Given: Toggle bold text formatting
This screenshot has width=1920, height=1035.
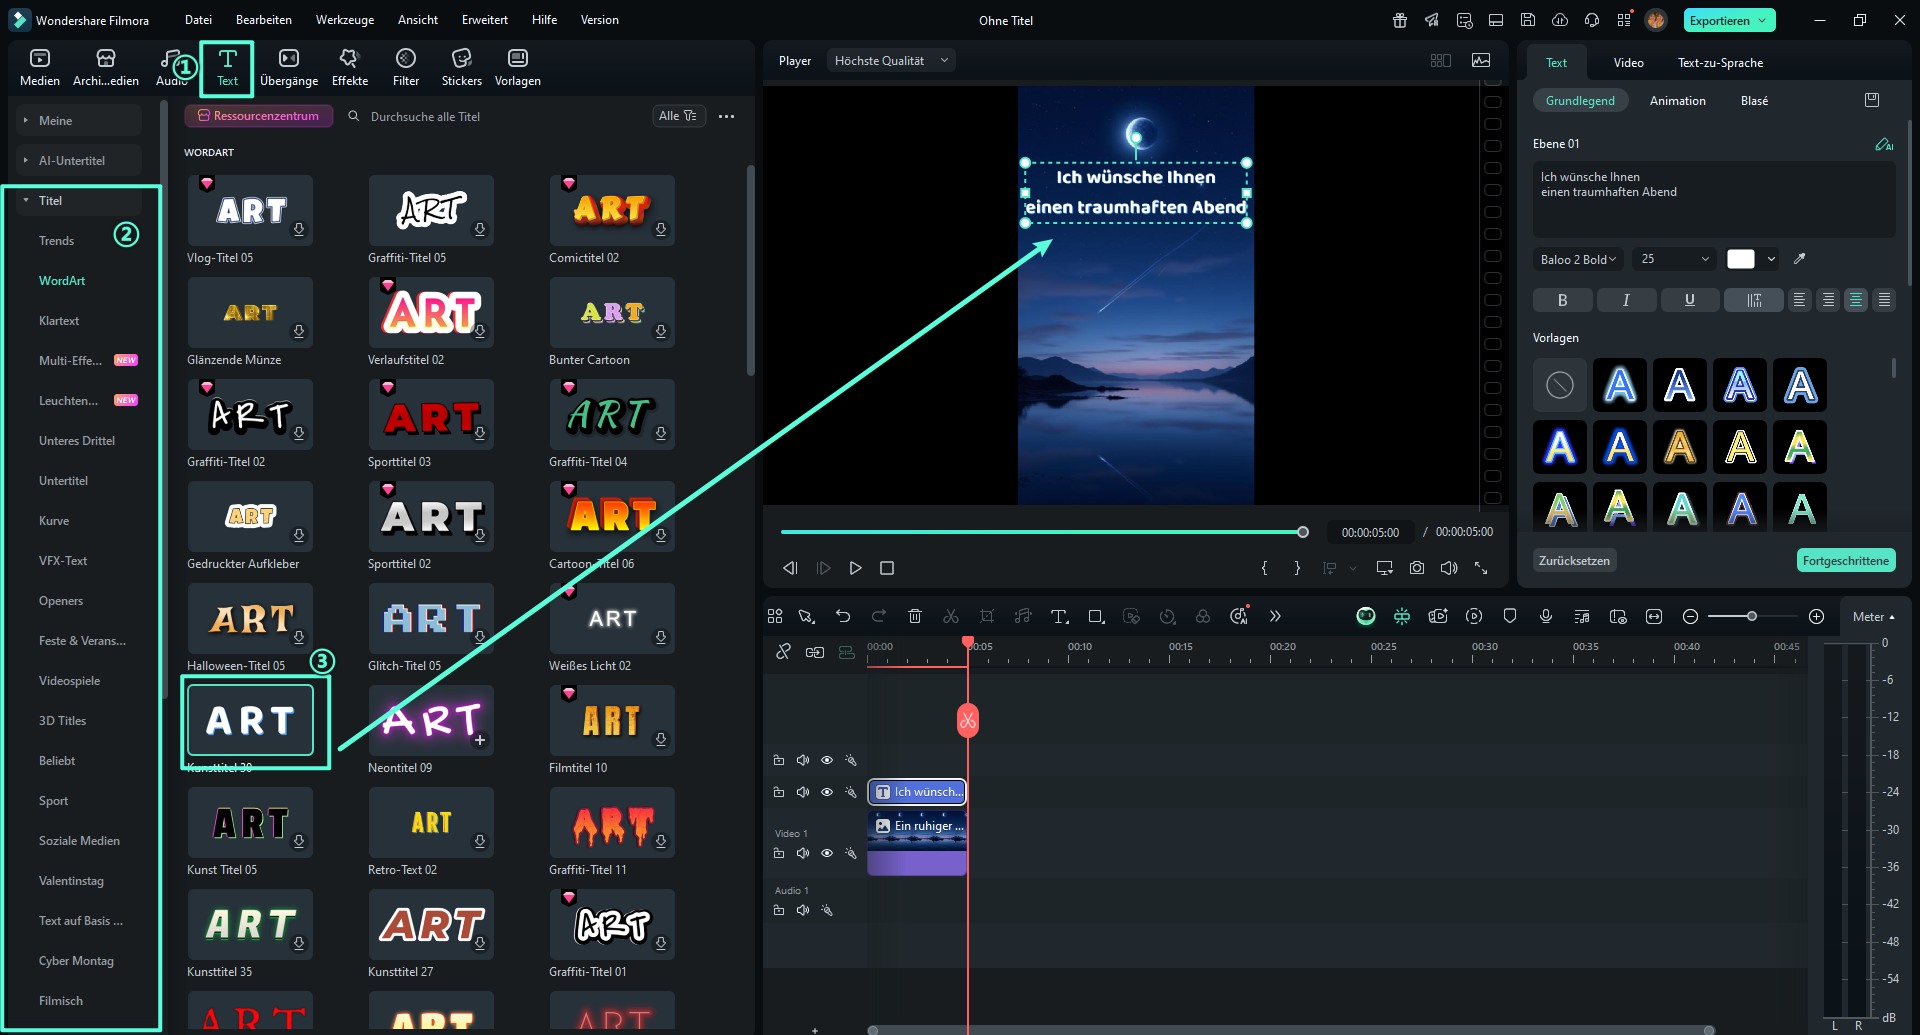Looking at the screenshot, I should click(x=1562, y=300).
